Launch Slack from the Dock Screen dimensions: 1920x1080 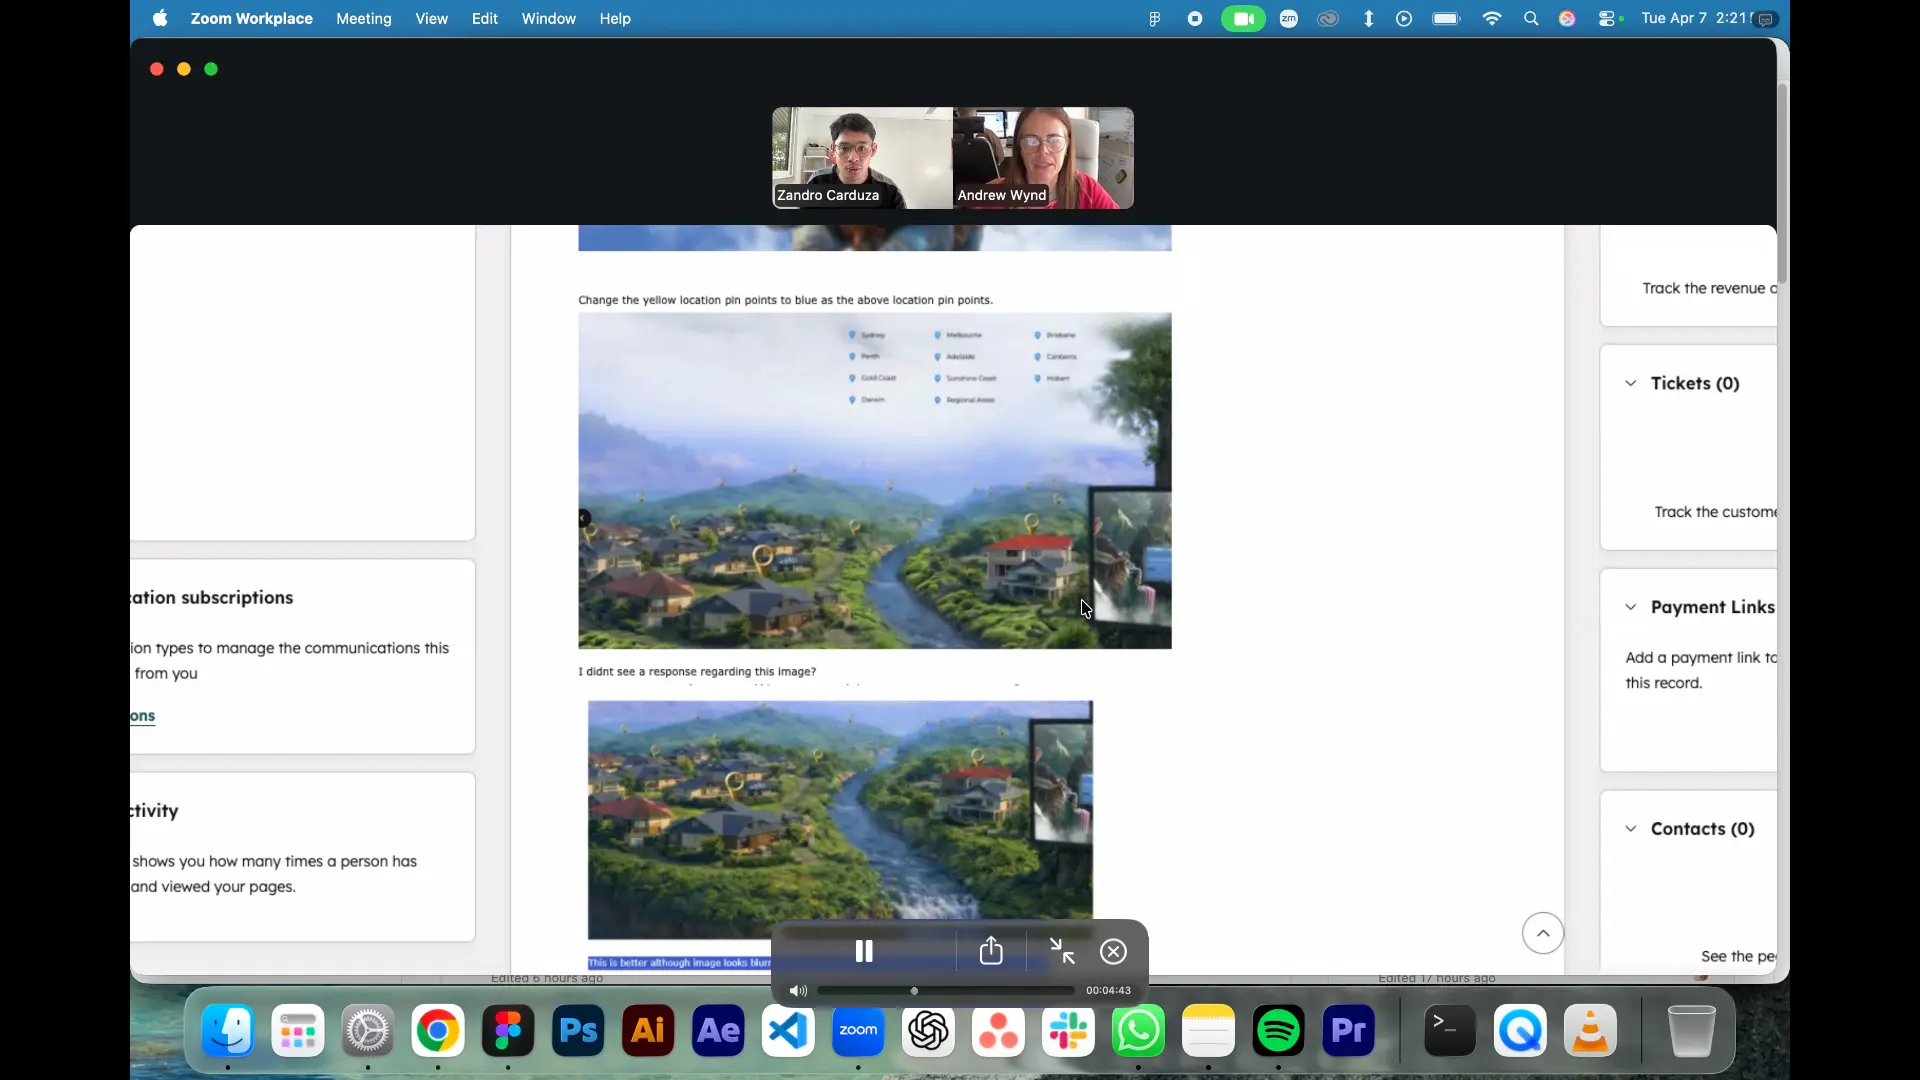pos(1068,1030)
